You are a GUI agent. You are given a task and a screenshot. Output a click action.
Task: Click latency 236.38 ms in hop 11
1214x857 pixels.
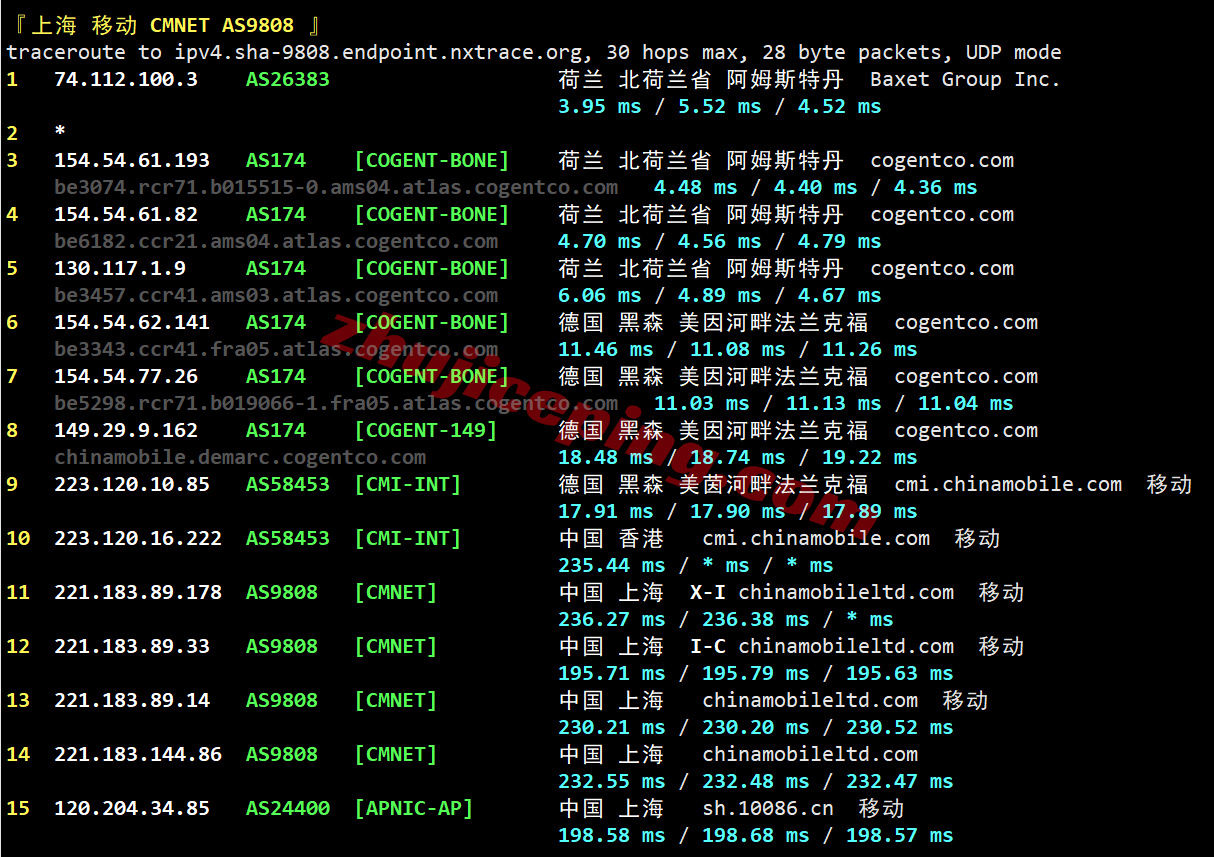(756, 619)
